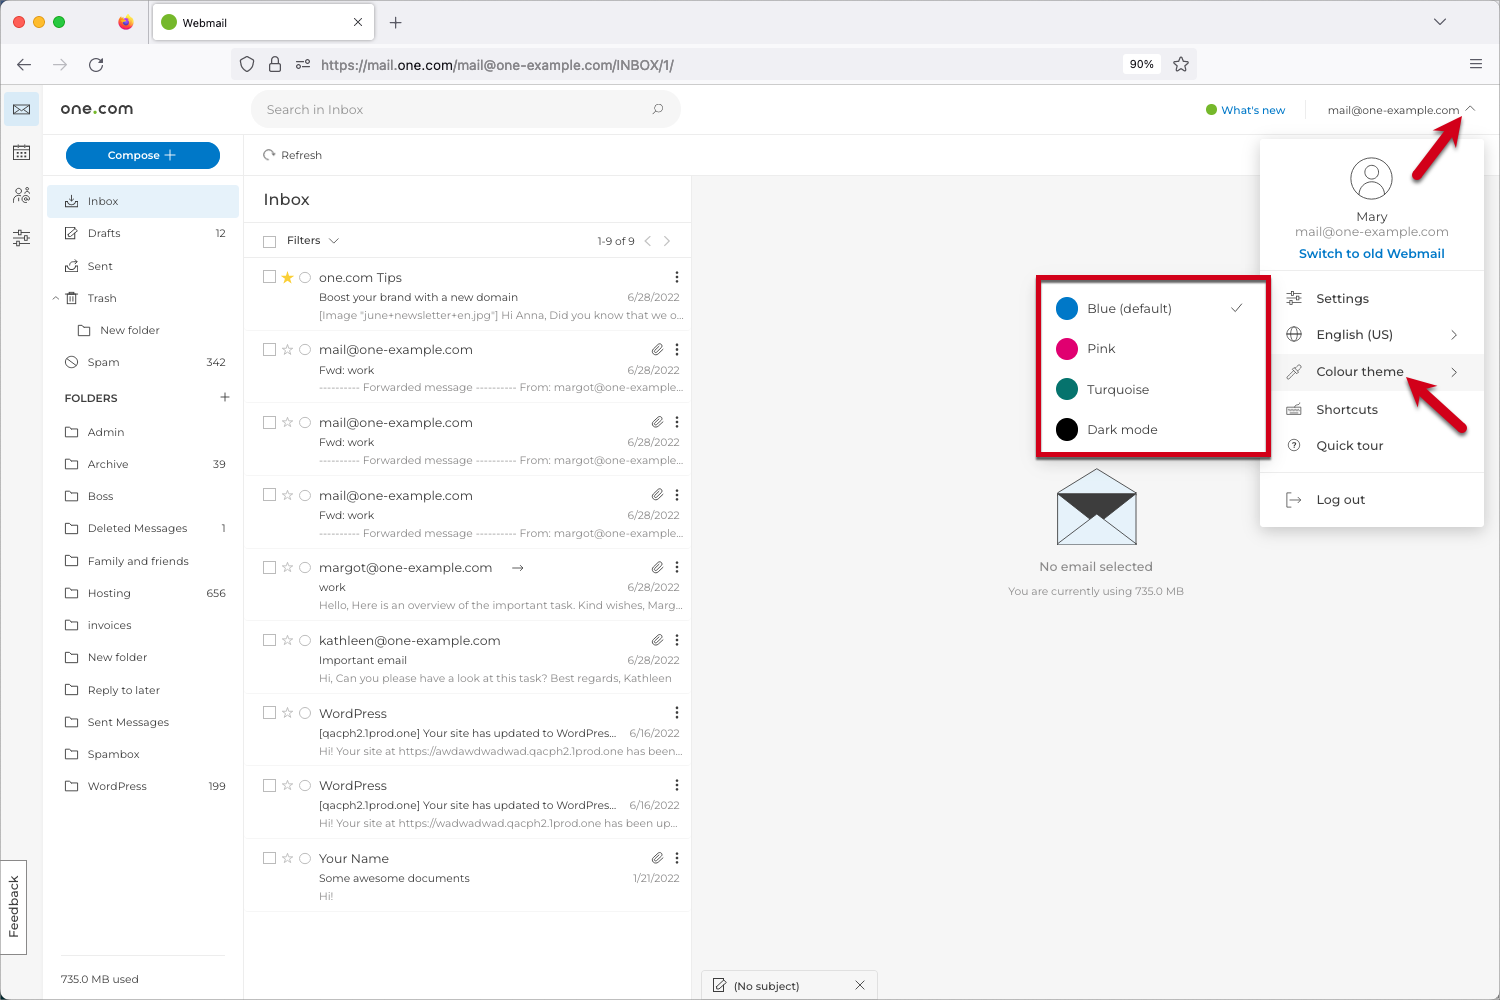This screenshot has height=1000, width=1500.
Task: Click the search magnifier icon
Action: click(658, 110)
